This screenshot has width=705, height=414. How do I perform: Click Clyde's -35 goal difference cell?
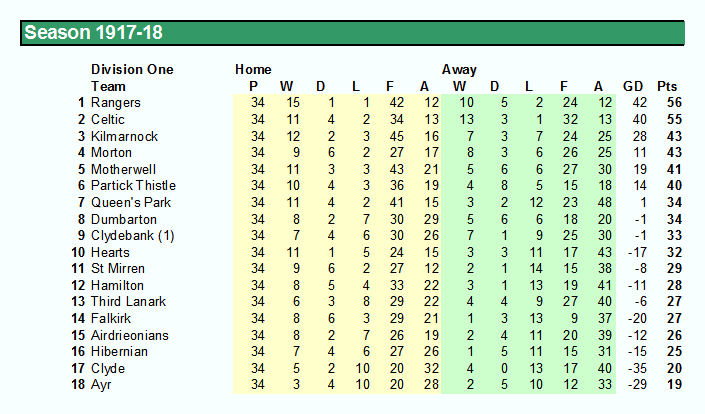pyautogui.click(x=637, y=368)
